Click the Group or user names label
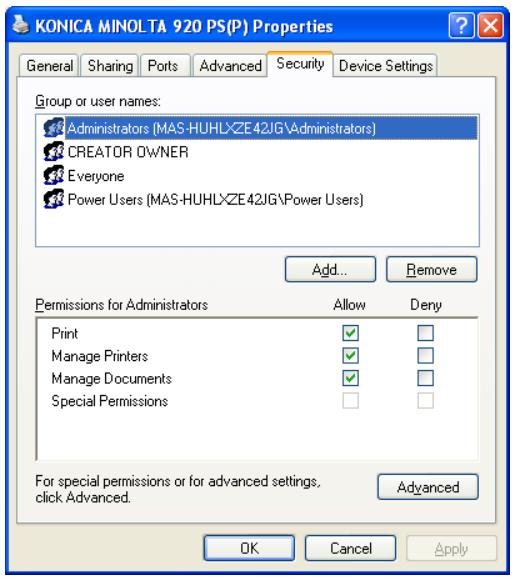This screenshot has width=515, height=579. (98, 101)
